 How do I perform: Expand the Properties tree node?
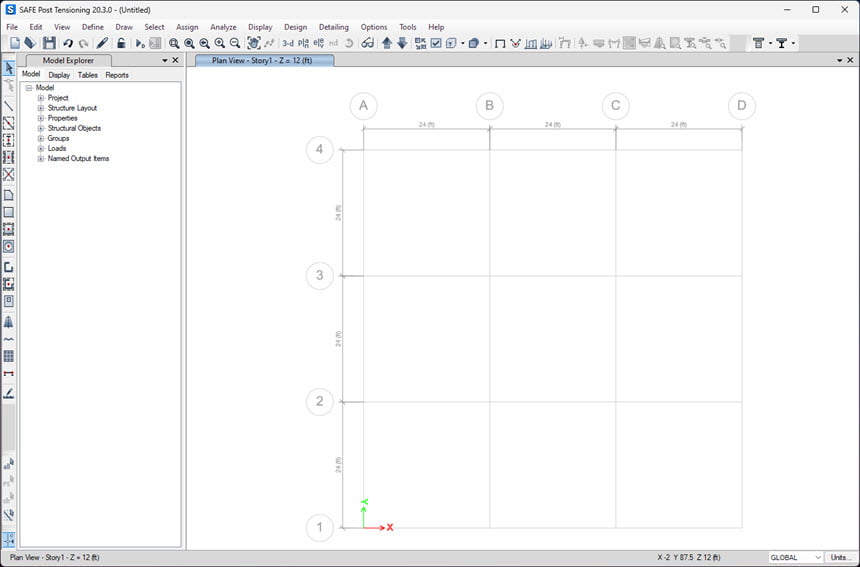(41, 118)
